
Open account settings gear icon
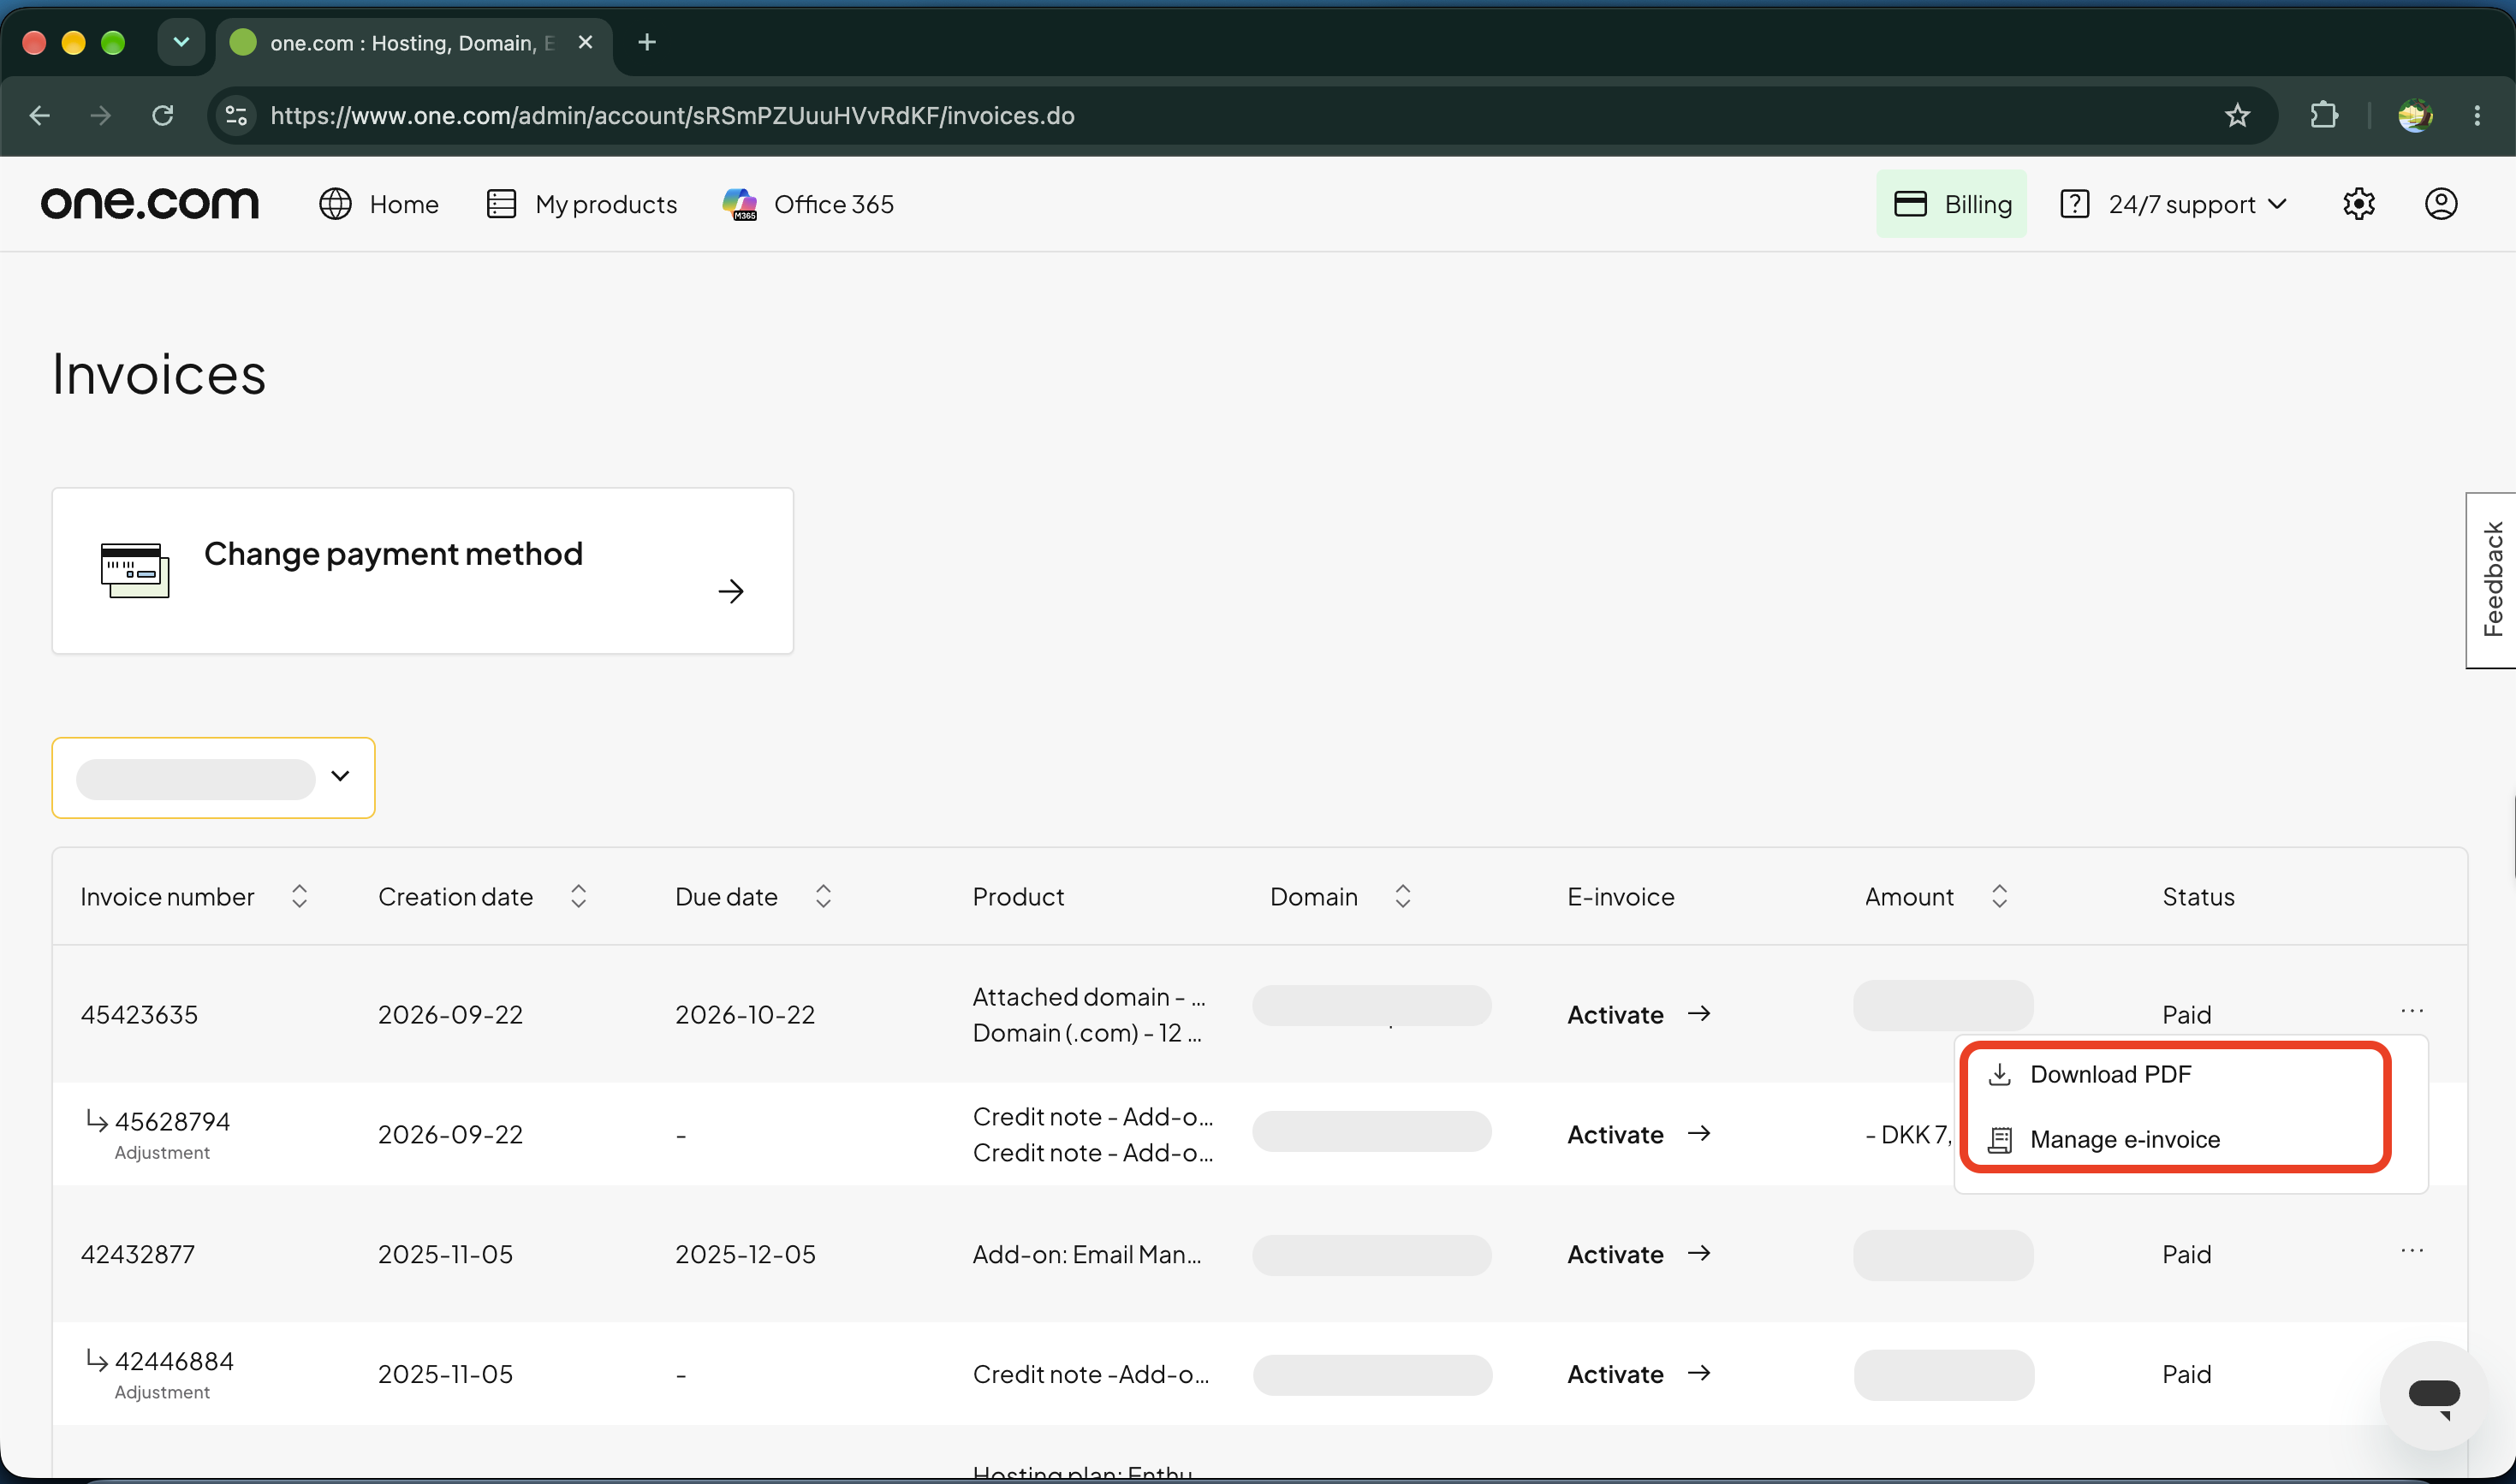pyautogui.click(x=2358, y=204)
